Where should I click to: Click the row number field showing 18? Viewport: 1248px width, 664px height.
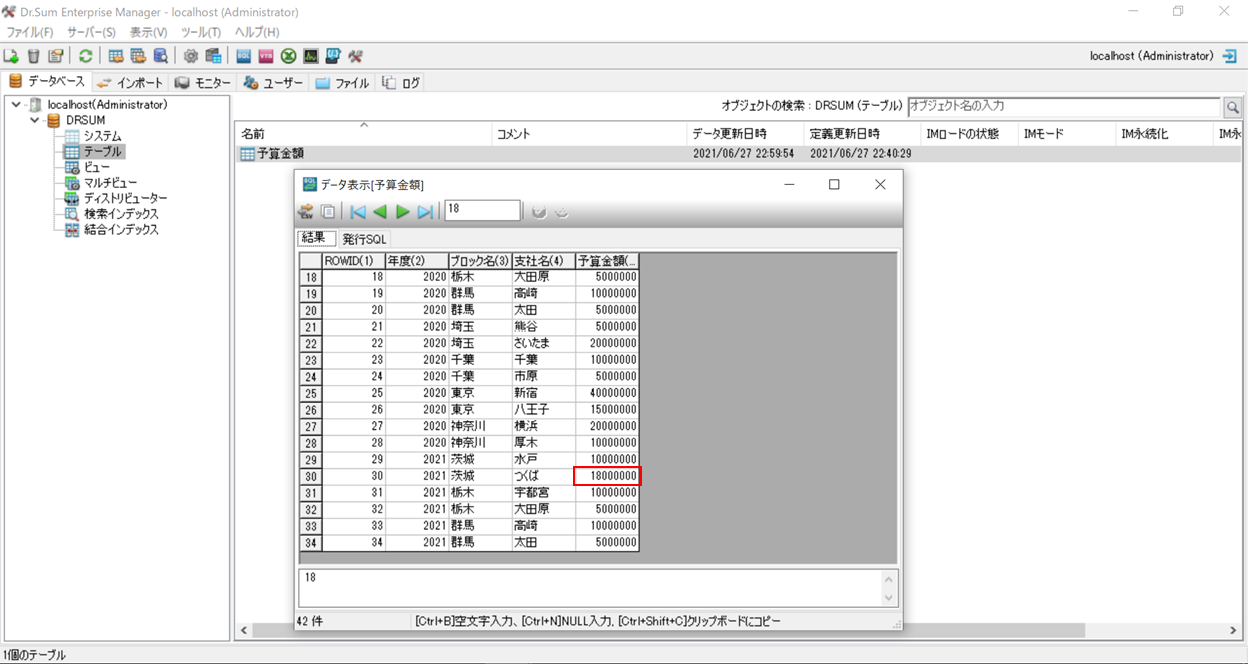[481, 210]
